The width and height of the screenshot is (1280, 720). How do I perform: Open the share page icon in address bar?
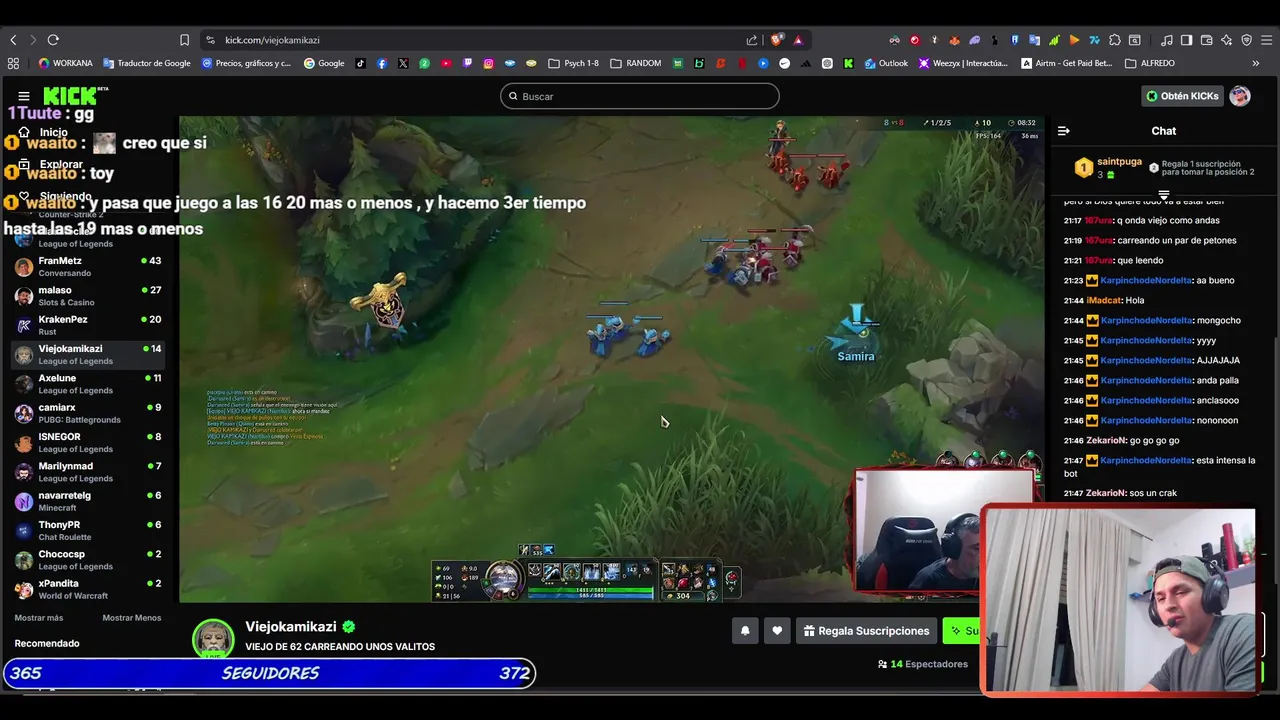pyautogui.click(x=752, y=40)
